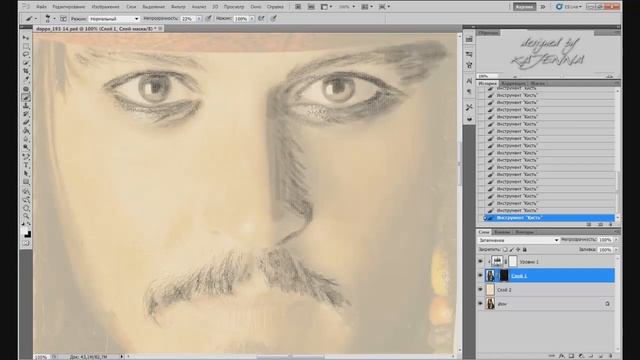Select the Hand tool
640x360 pixels.
[x=26, y=208]
